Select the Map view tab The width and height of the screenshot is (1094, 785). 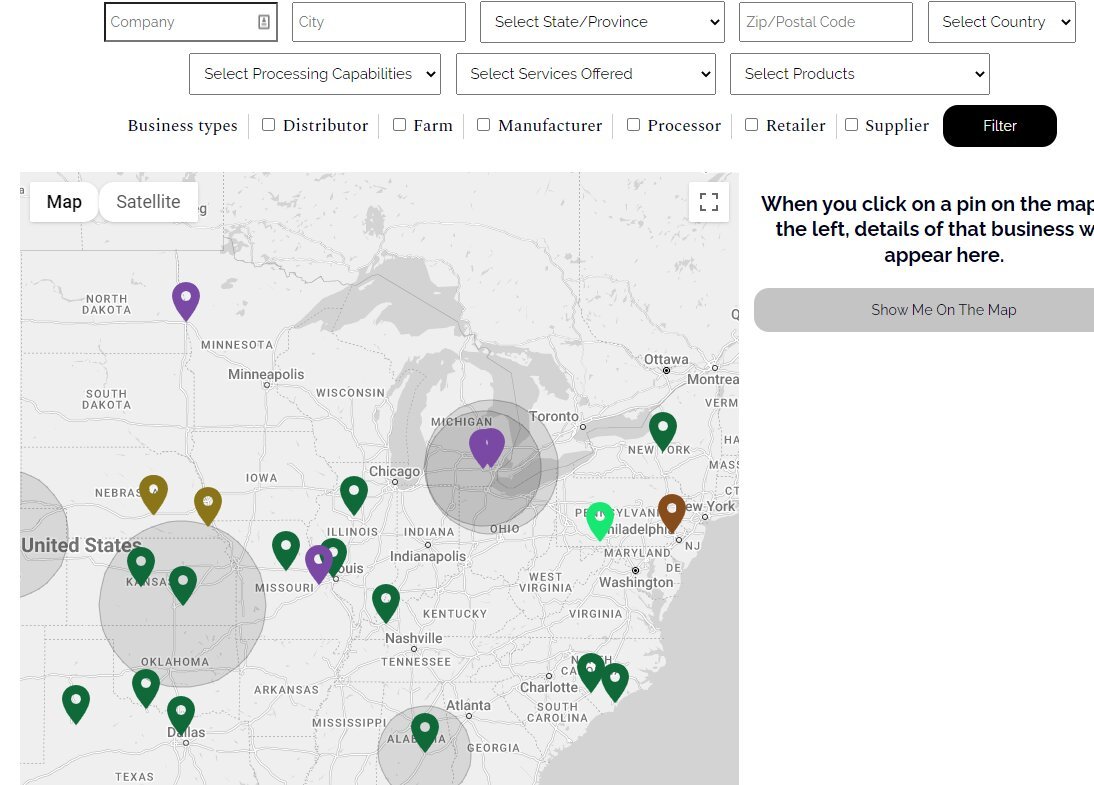coord(64,202)
